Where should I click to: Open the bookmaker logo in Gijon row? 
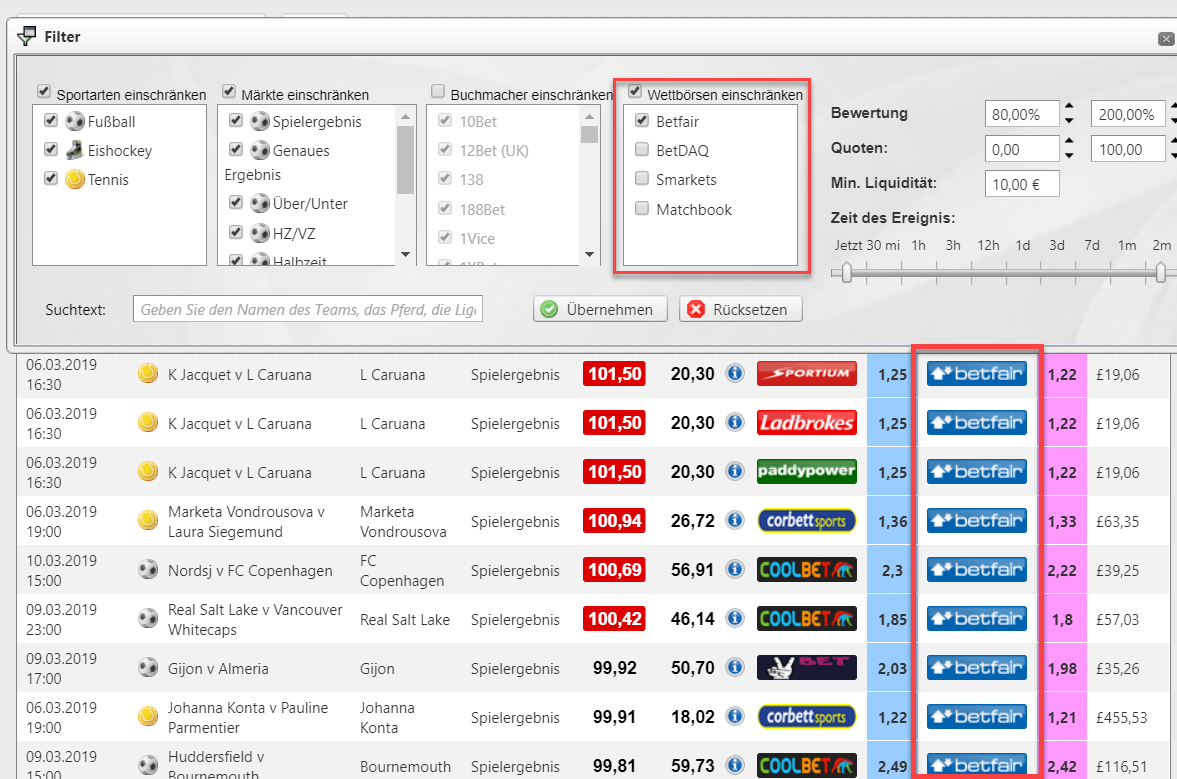[806, 667]
